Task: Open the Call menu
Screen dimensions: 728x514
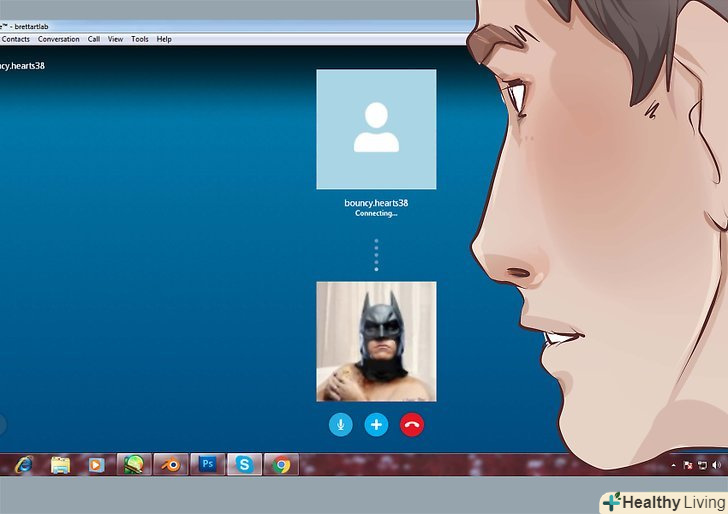Action: click(x=94, y=39)
